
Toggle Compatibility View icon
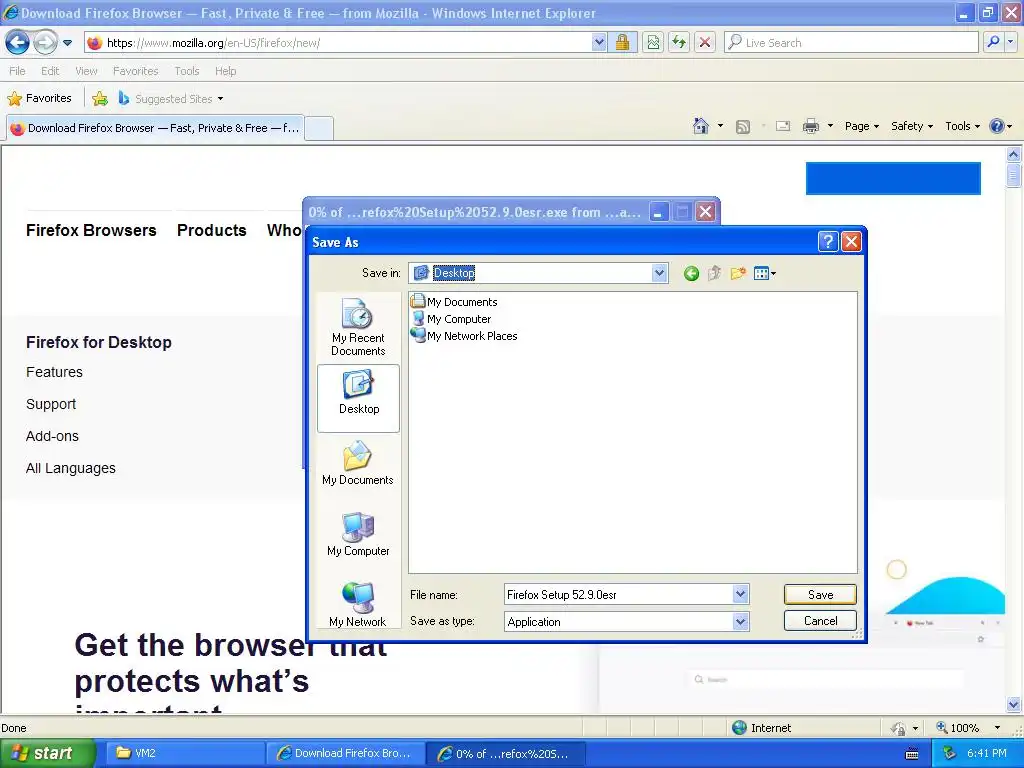653,43
